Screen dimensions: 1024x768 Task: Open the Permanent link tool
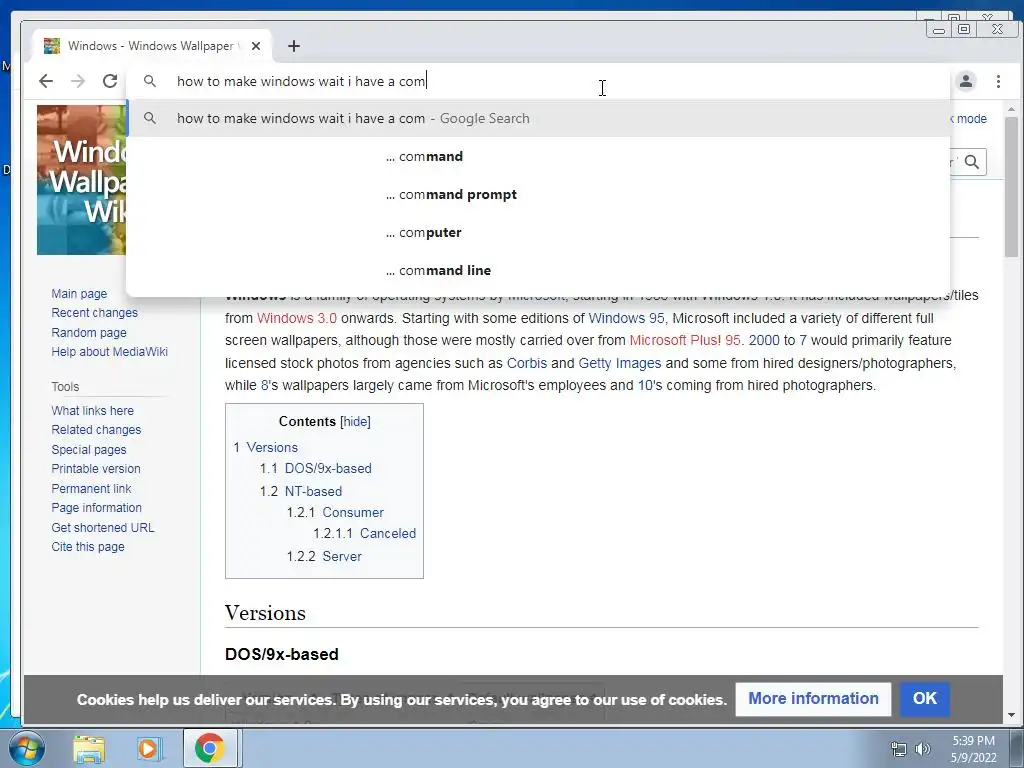click(x=91, y=488)
